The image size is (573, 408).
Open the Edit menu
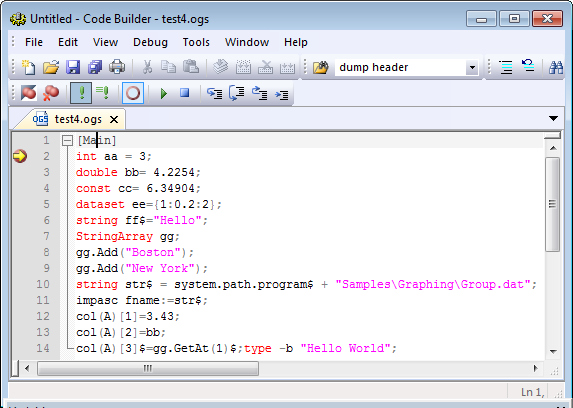pyautogui.click(x=68, y=42)
